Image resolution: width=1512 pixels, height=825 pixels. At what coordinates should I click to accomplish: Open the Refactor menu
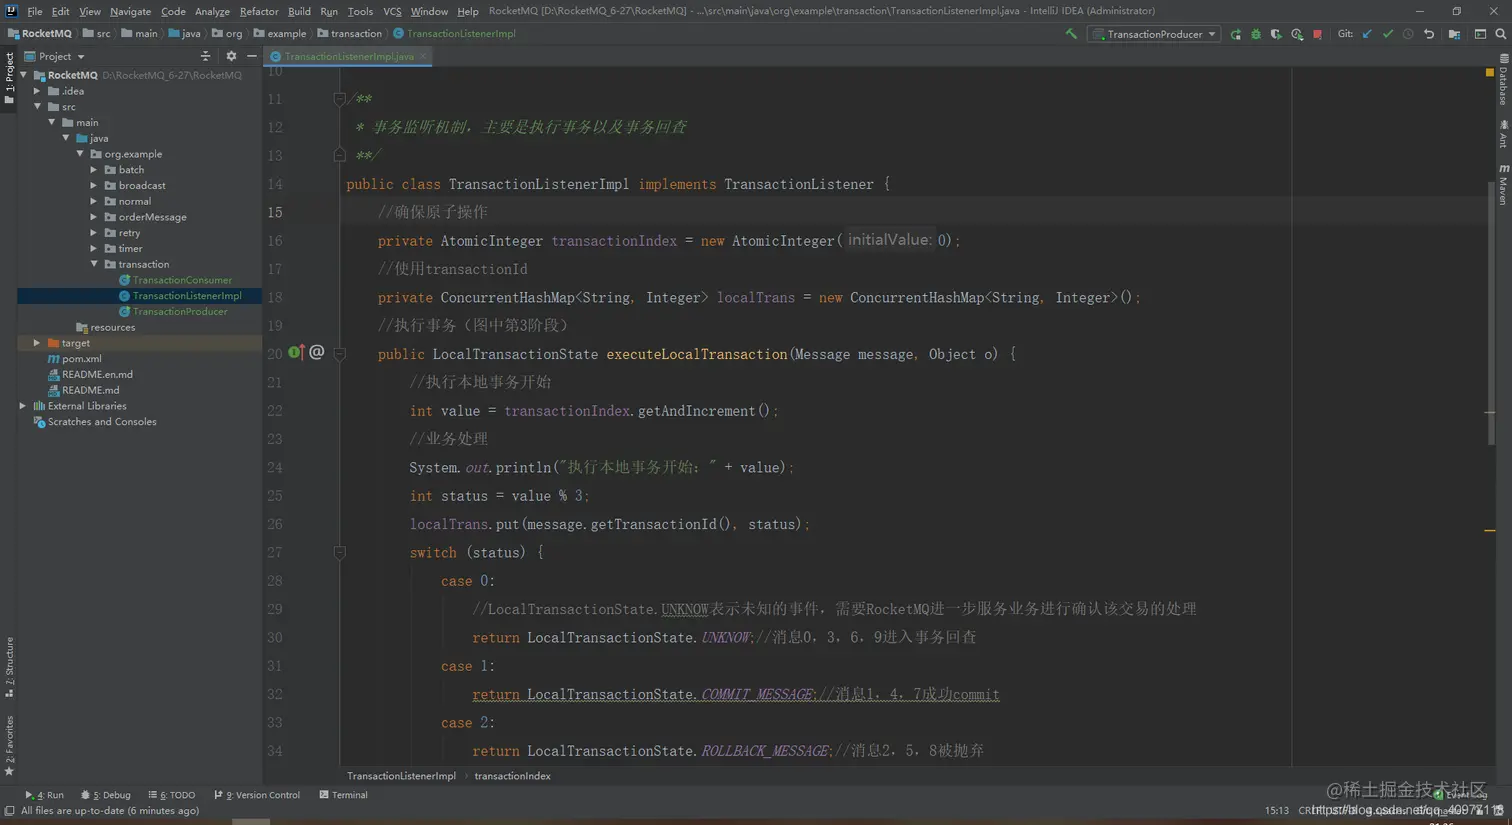(259, 11)
